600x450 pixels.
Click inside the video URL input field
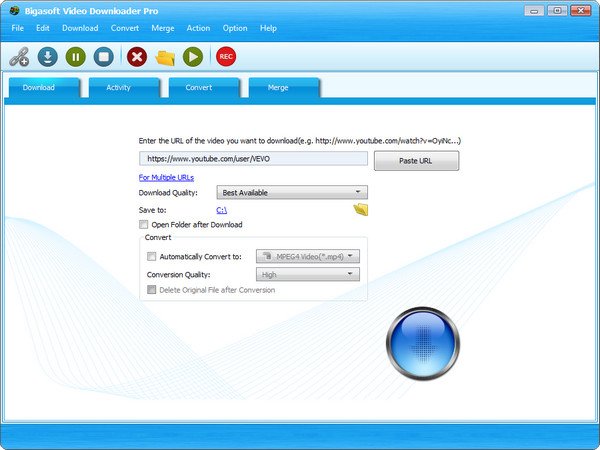pyautogui.click(x=253, y=158)
